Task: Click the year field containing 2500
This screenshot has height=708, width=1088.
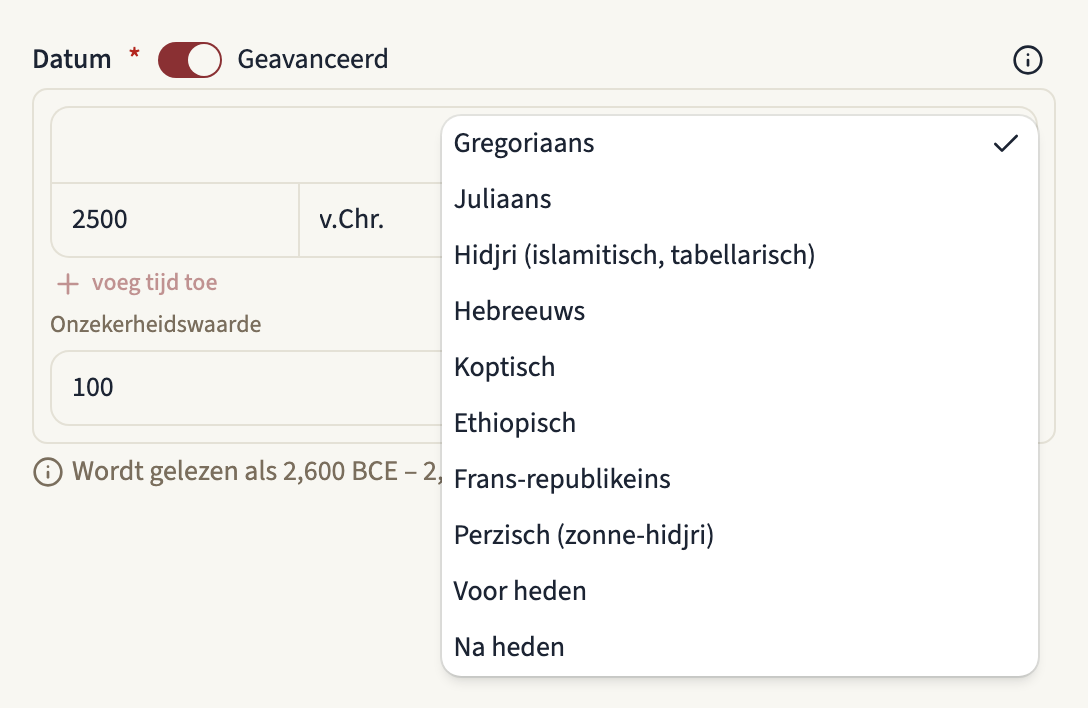Action: [176, 220]
